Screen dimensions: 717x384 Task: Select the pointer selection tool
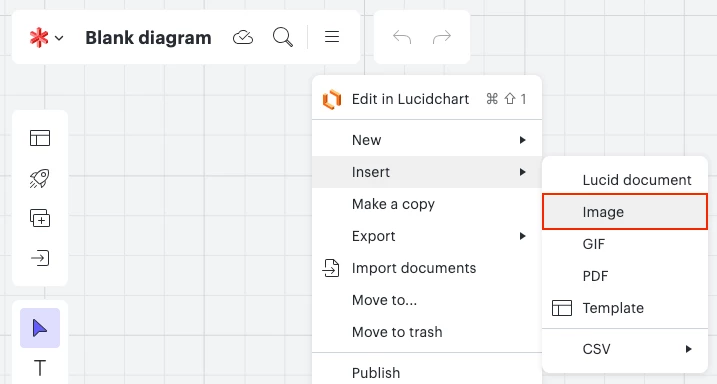(x=40, y=328)
